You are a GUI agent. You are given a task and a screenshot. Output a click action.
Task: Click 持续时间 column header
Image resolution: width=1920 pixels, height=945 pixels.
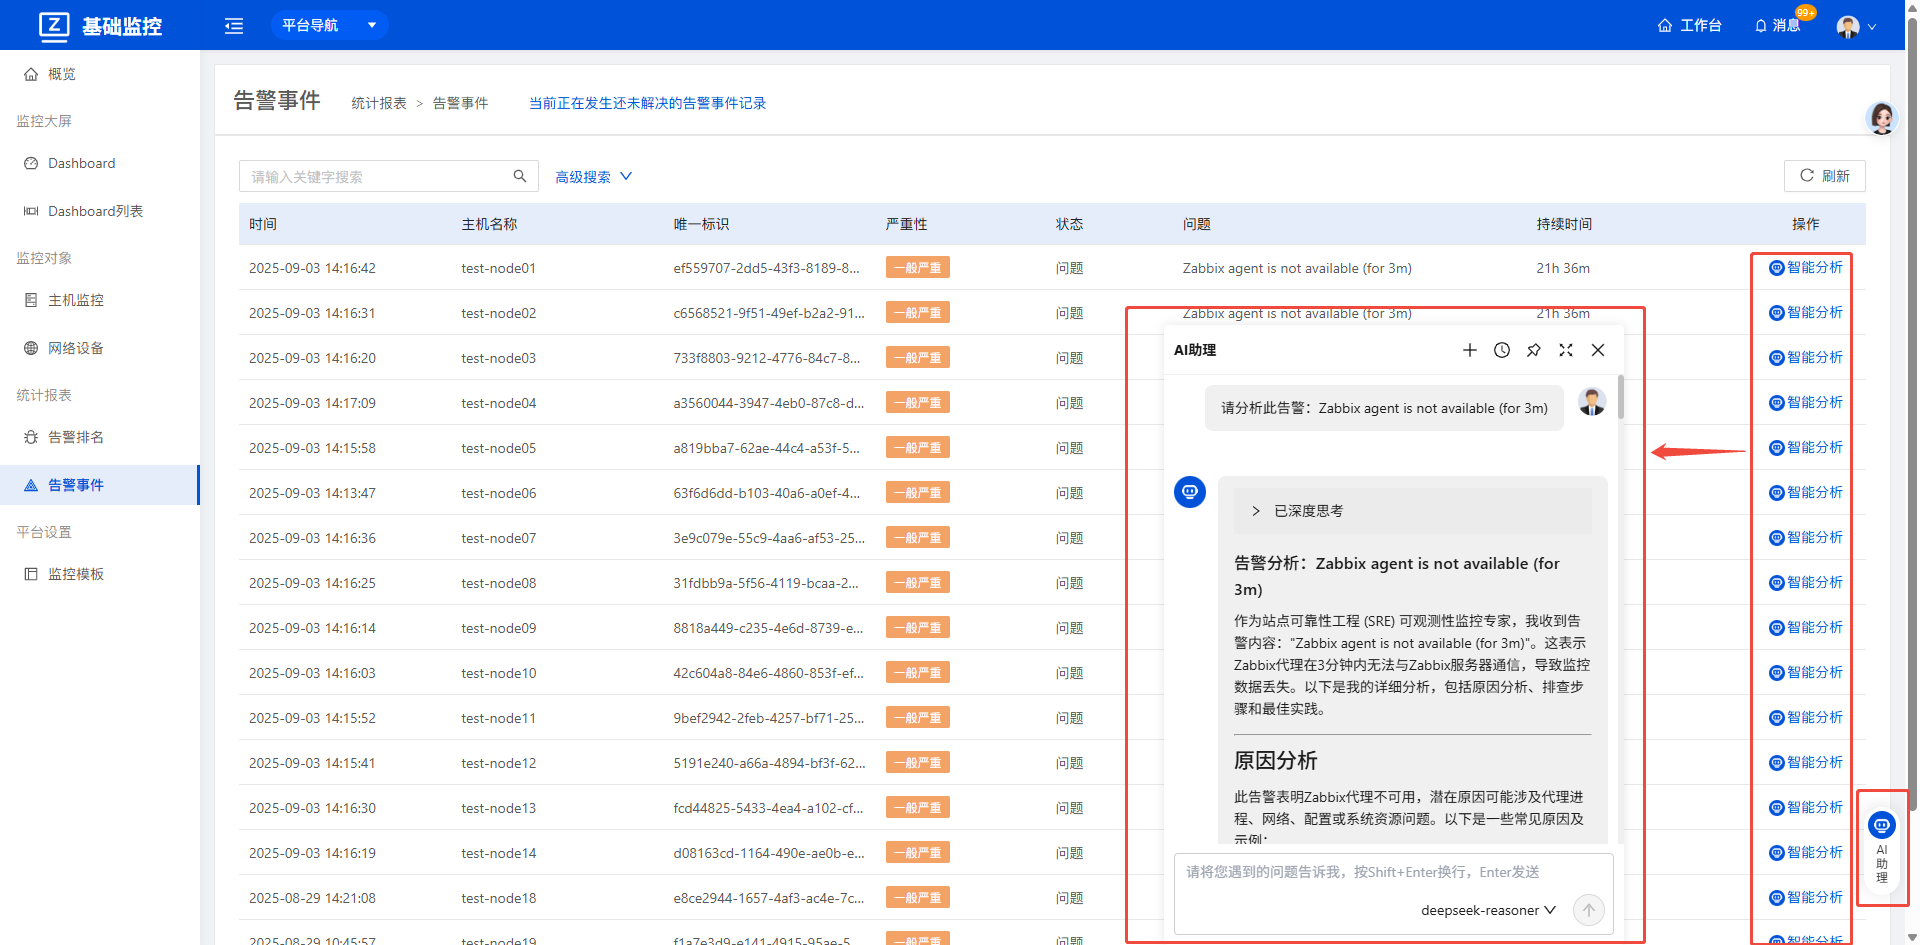click(x=1564, y=224)
